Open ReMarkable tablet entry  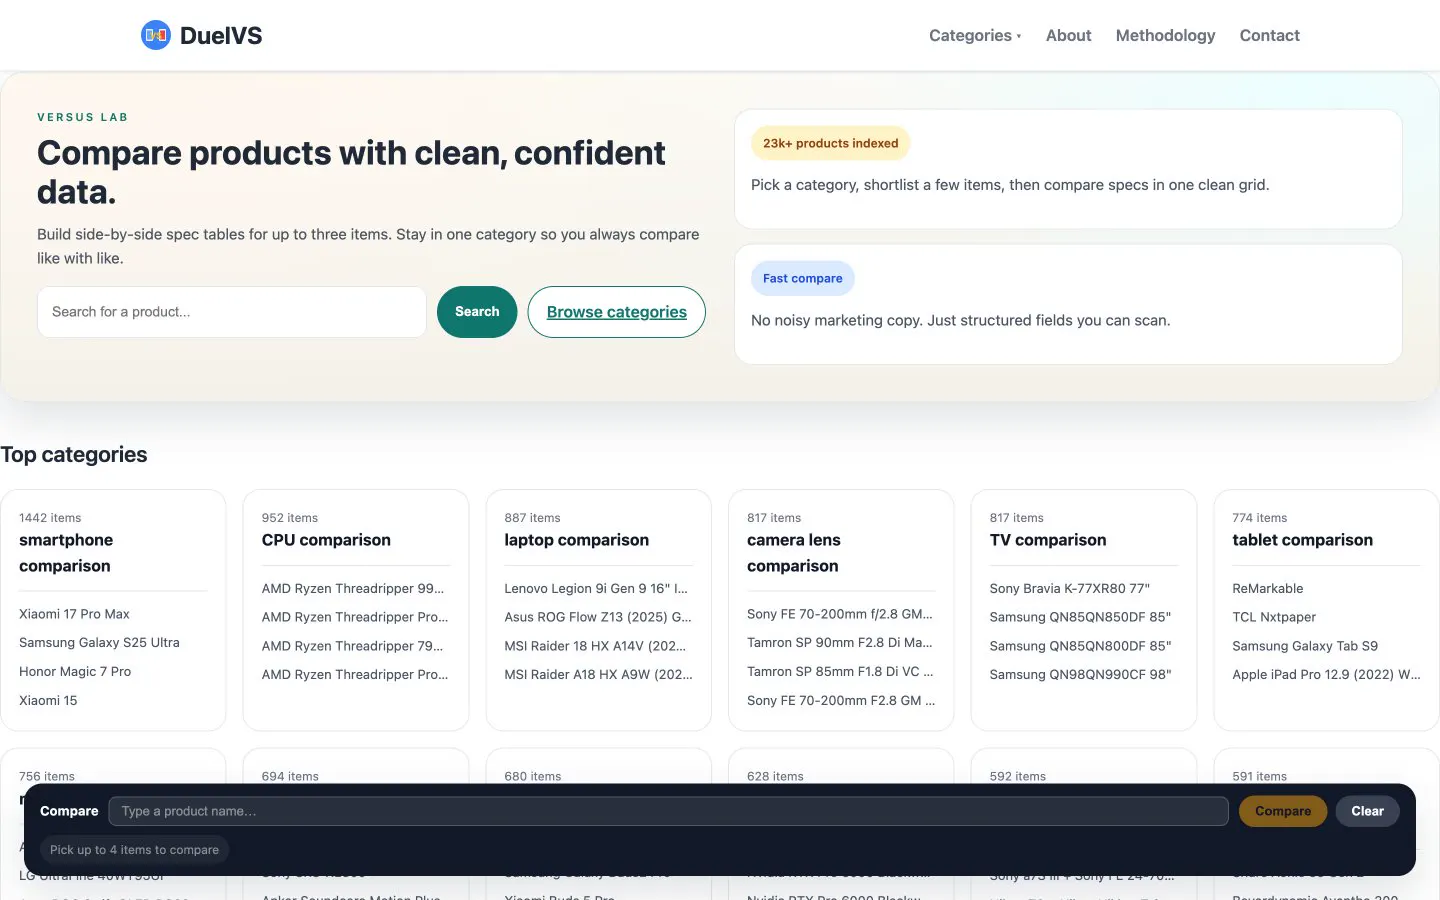coord(1268,589)
